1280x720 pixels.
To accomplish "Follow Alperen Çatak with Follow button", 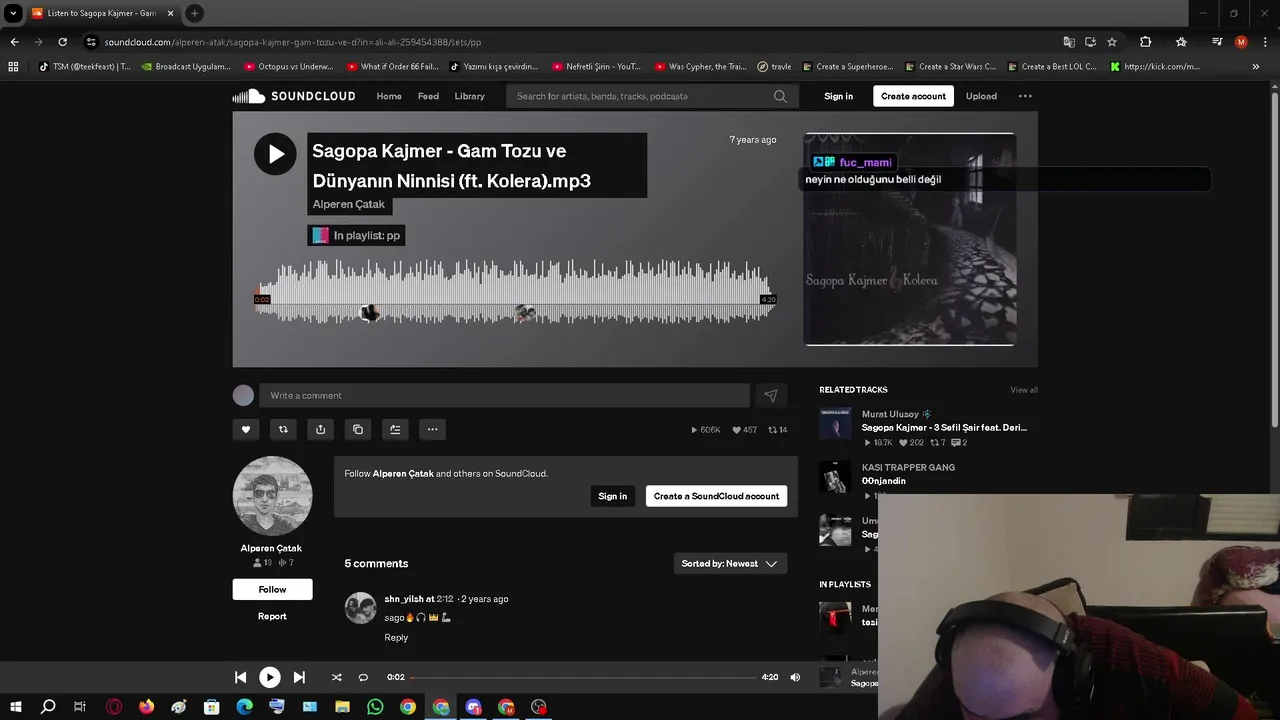I will (272, 589).
